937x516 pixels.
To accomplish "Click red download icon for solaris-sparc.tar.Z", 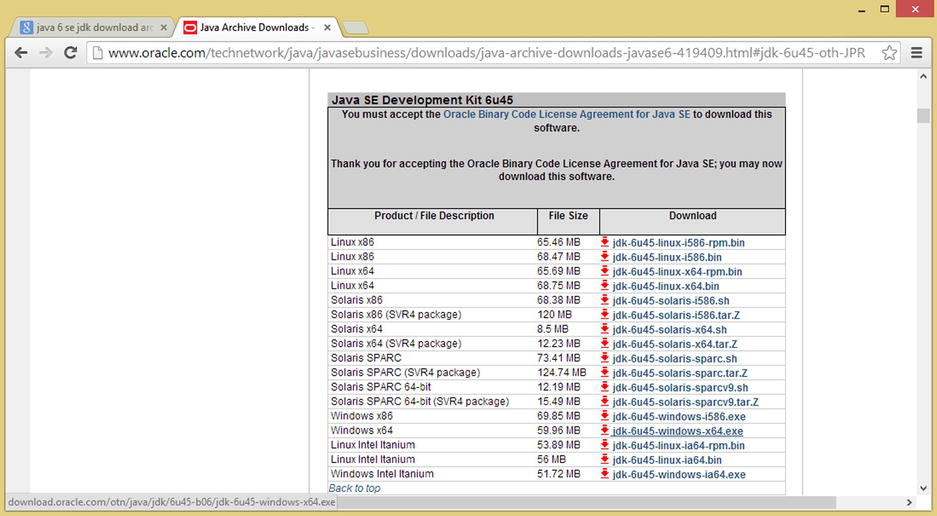I will [x=605, y=372].
